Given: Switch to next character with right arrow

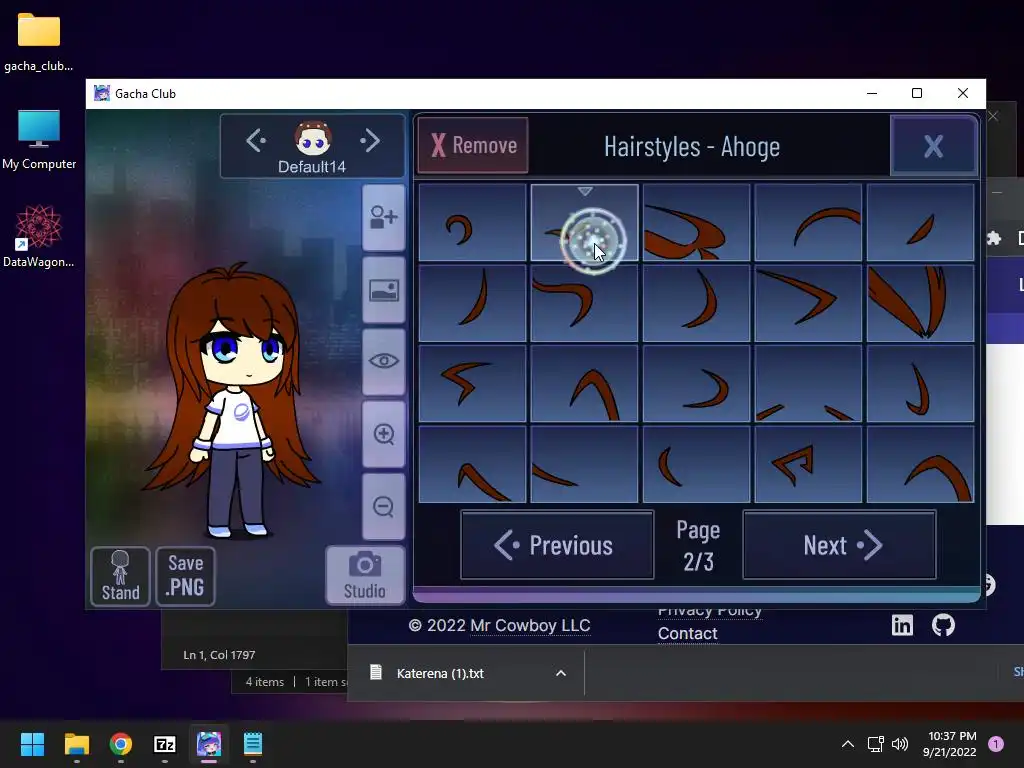Looking at the screenshot, I should coord(370,140).
